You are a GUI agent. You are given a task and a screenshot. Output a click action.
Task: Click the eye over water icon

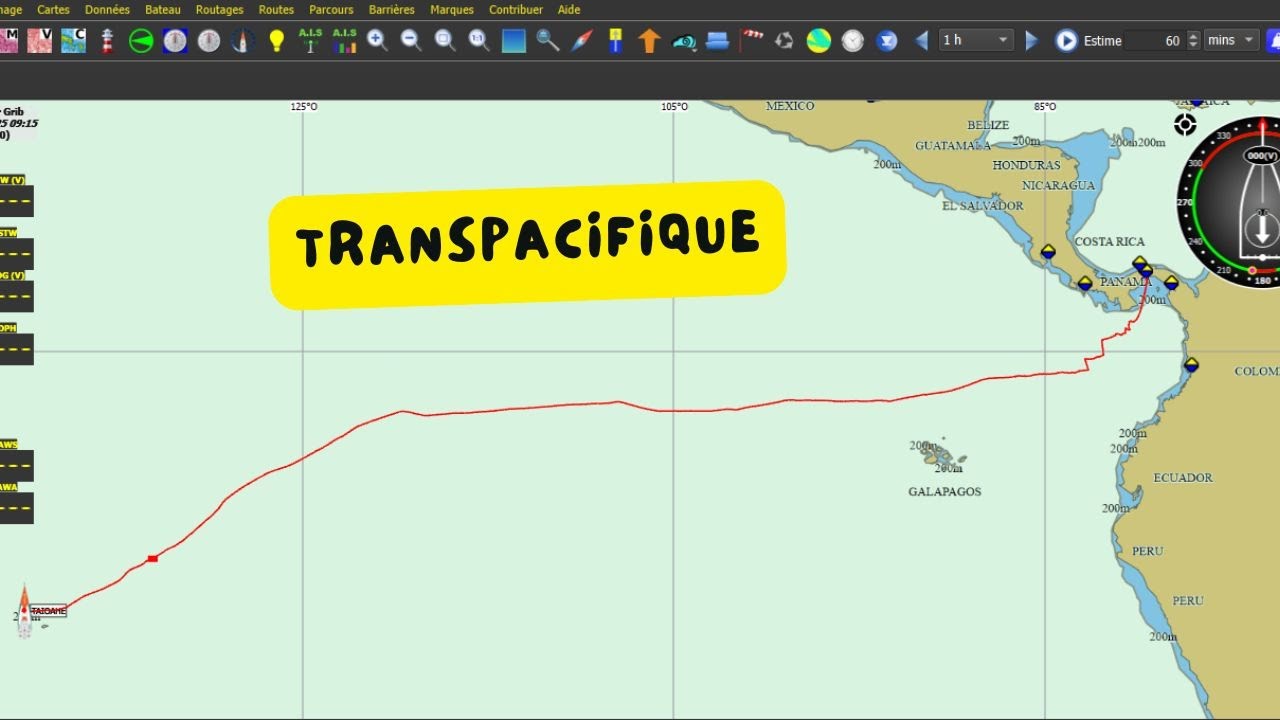(x=684, y=41)
